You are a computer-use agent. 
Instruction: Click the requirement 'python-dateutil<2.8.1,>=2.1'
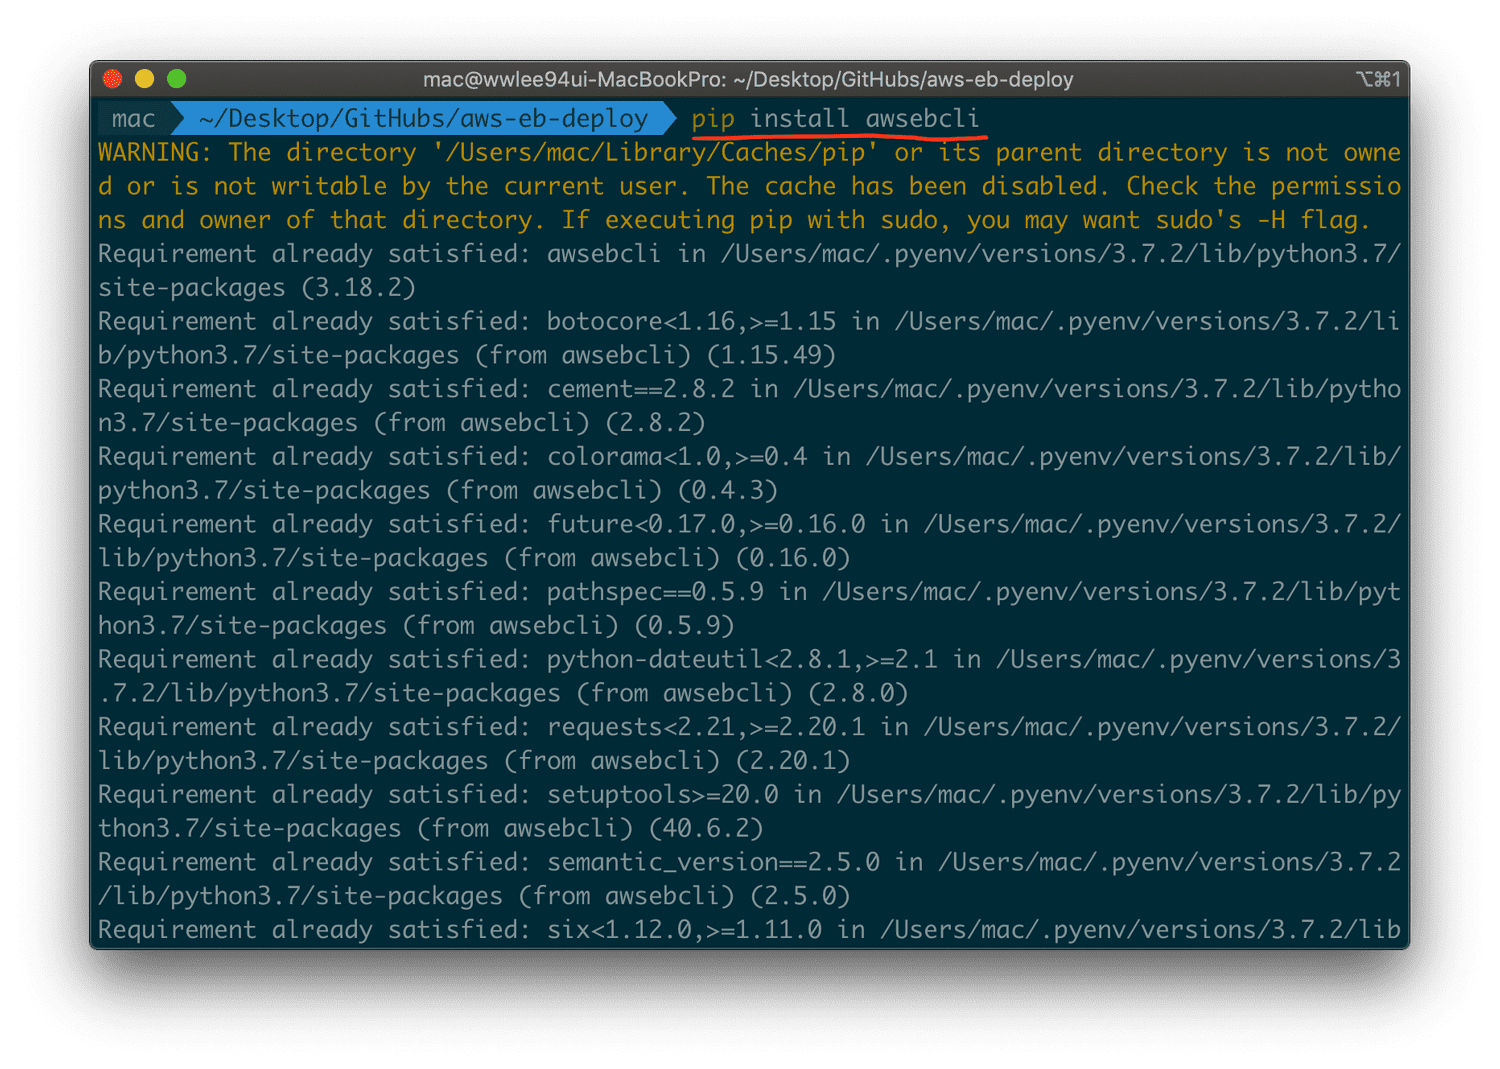tap(742, 660)
